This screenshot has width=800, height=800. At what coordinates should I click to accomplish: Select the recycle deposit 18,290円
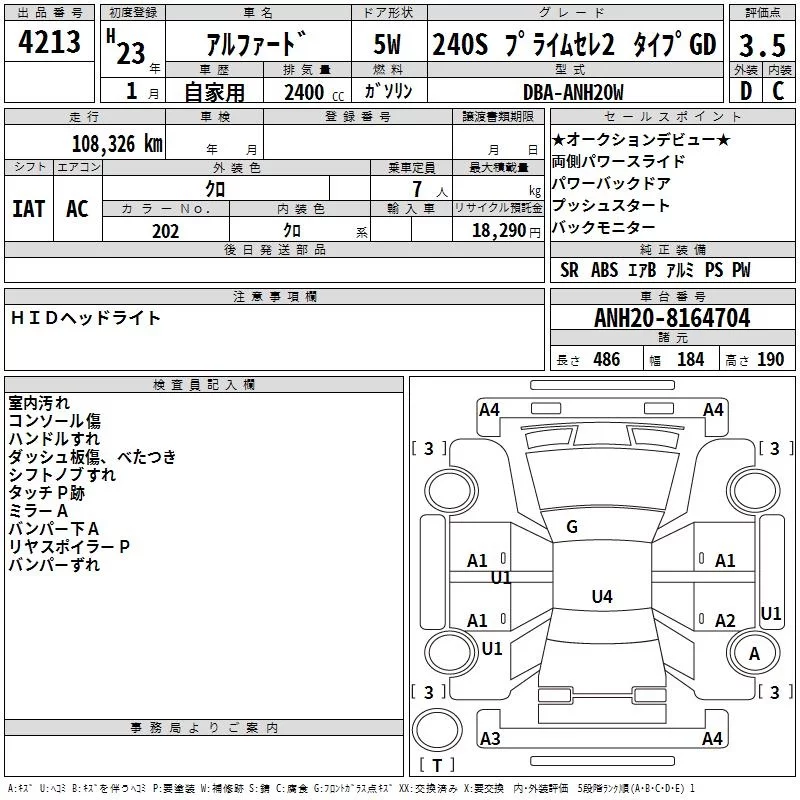506,231
